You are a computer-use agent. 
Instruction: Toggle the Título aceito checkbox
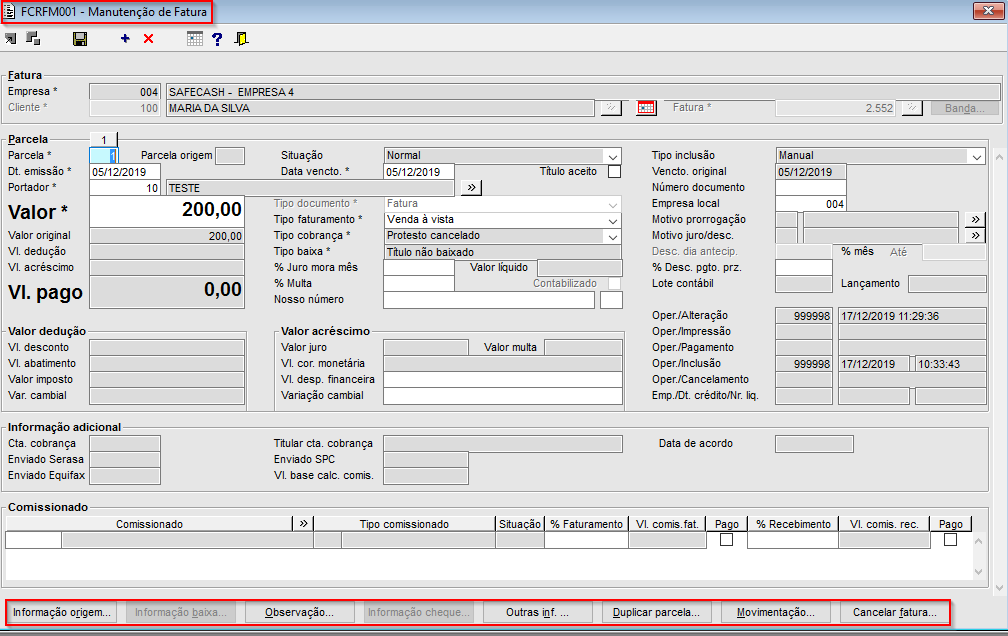coord(615,172)
